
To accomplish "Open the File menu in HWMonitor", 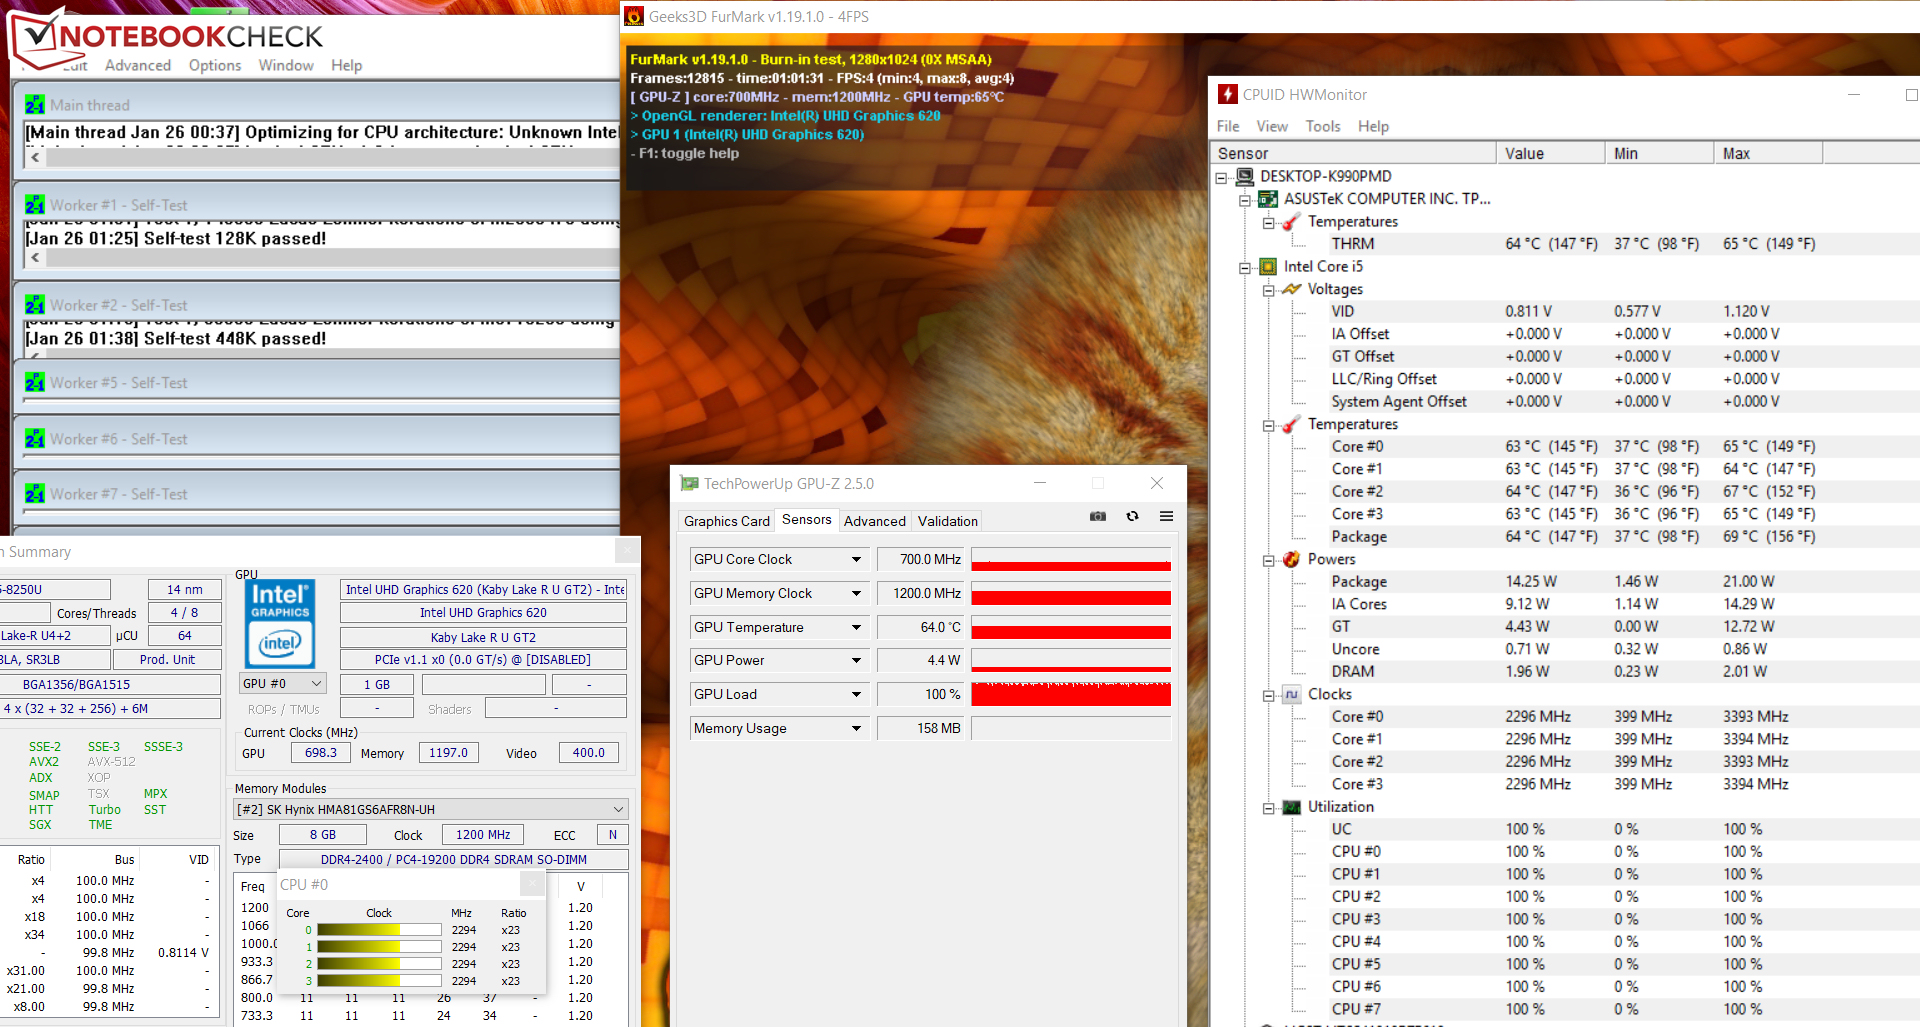I will click(x=1228, y=126).
